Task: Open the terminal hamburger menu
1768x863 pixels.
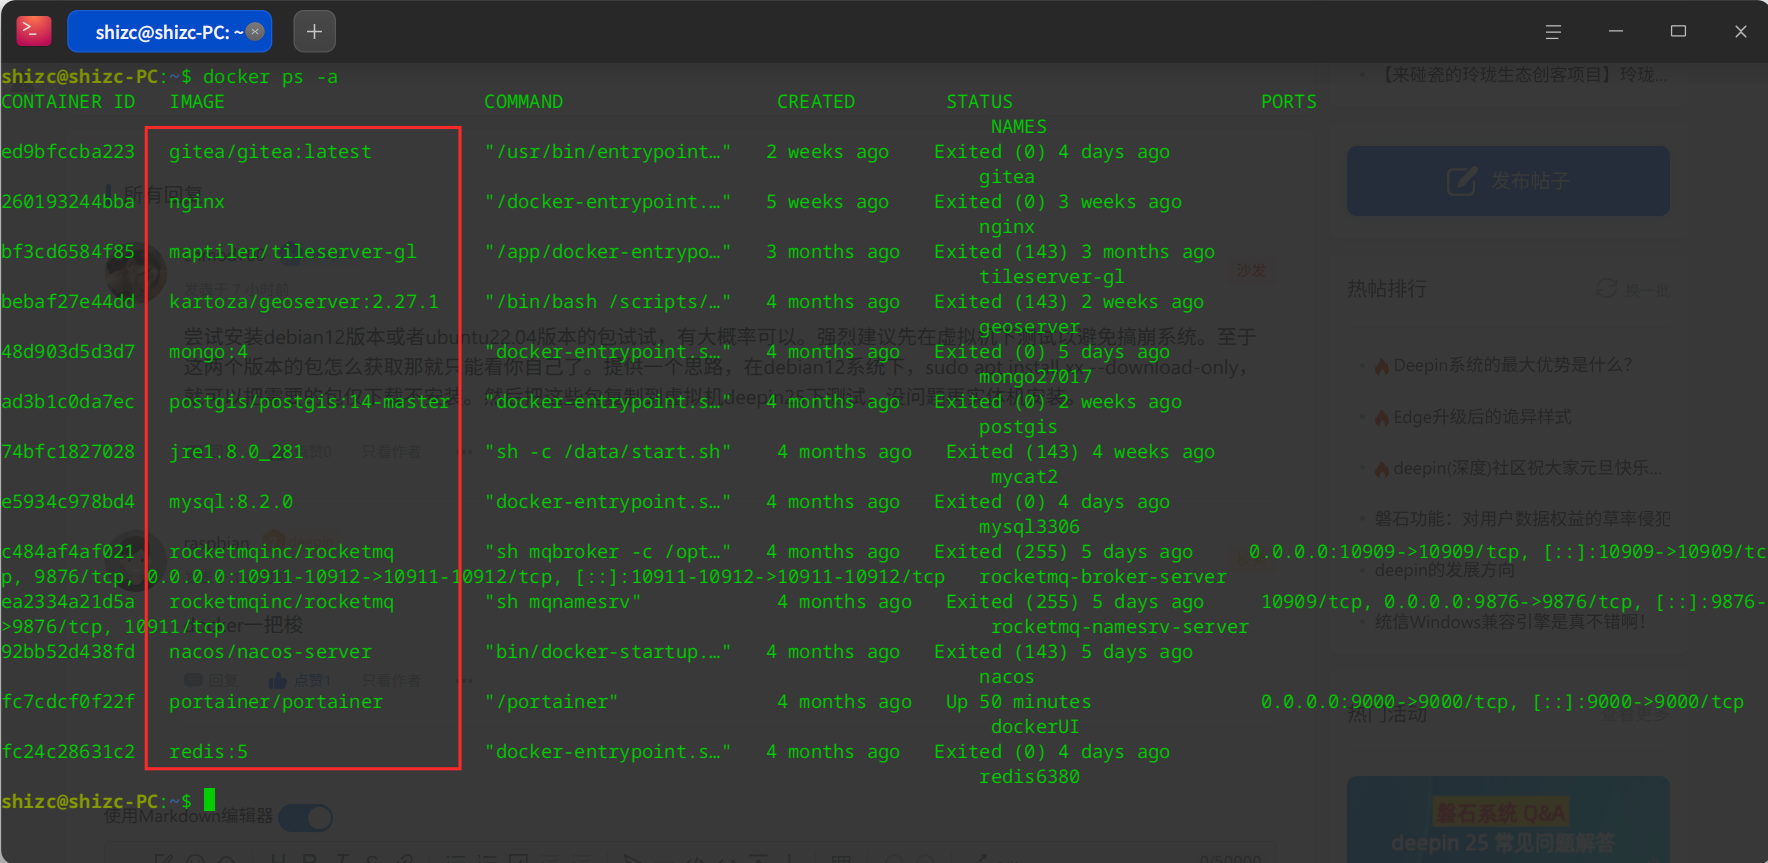Action: [x=1553, y=32]
